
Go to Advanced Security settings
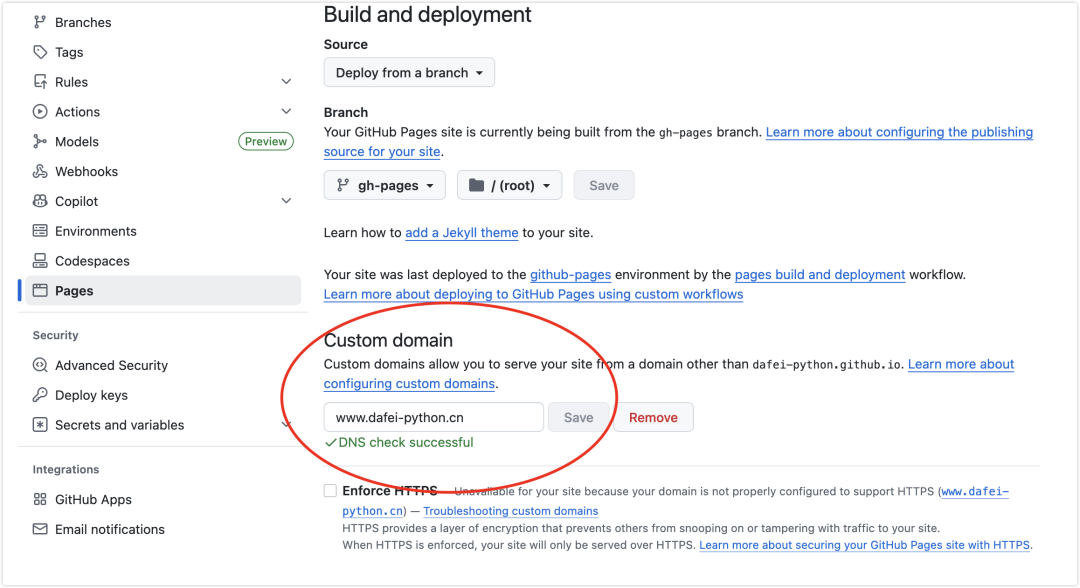(x=111, y=365)
